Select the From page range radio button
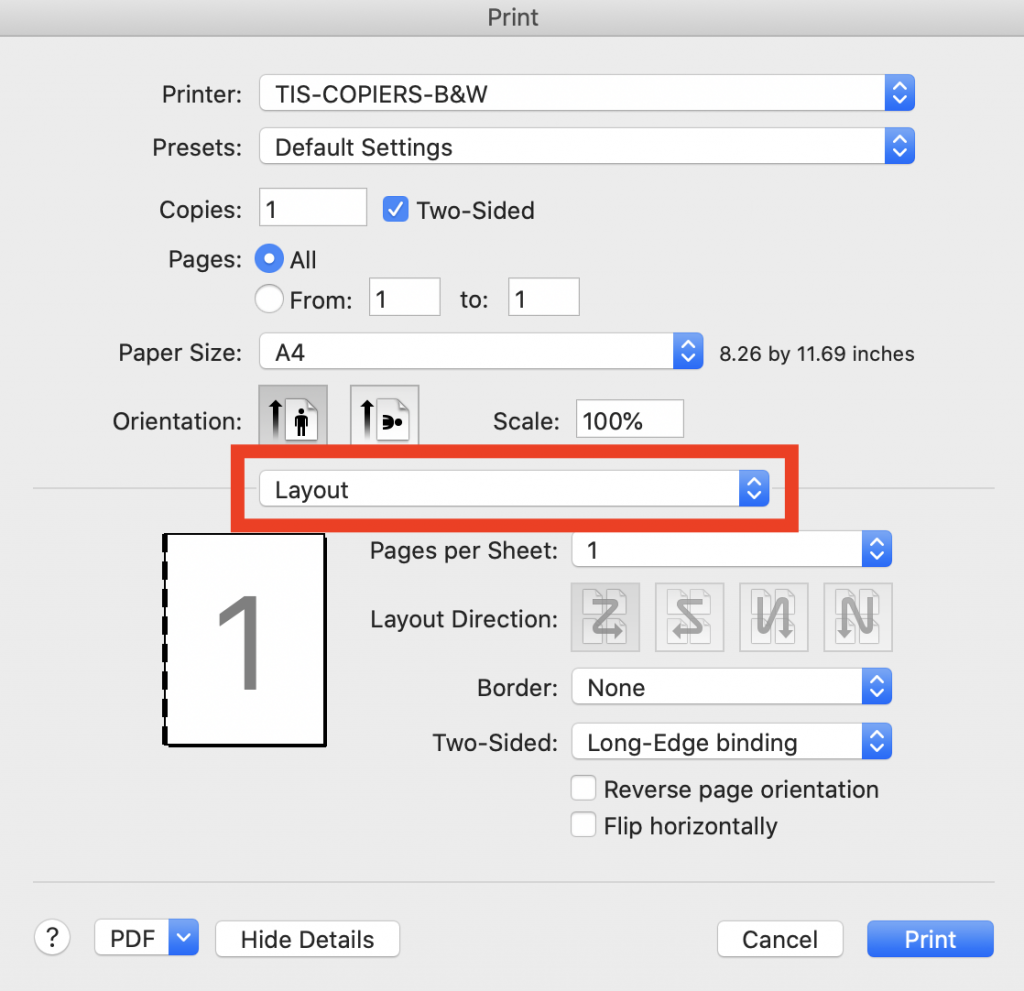Image resolution: width=1024 pixels, height=991 pixels. pyautogui.click(x=269, y=298)
